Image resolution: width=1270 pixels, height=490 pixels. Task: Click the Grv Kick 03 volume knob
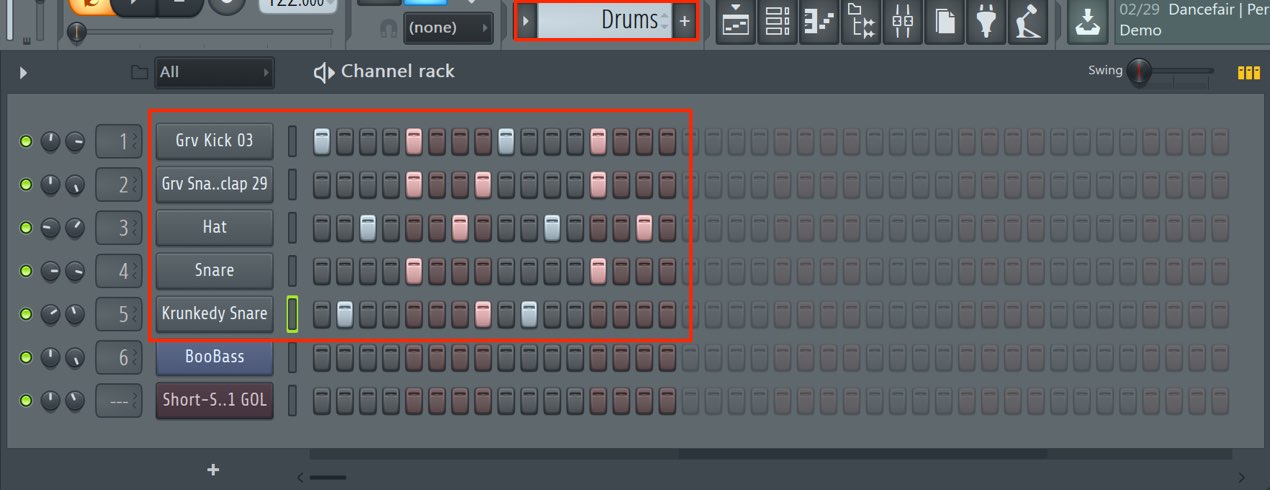pyautogui.click(x=75, y=142)
